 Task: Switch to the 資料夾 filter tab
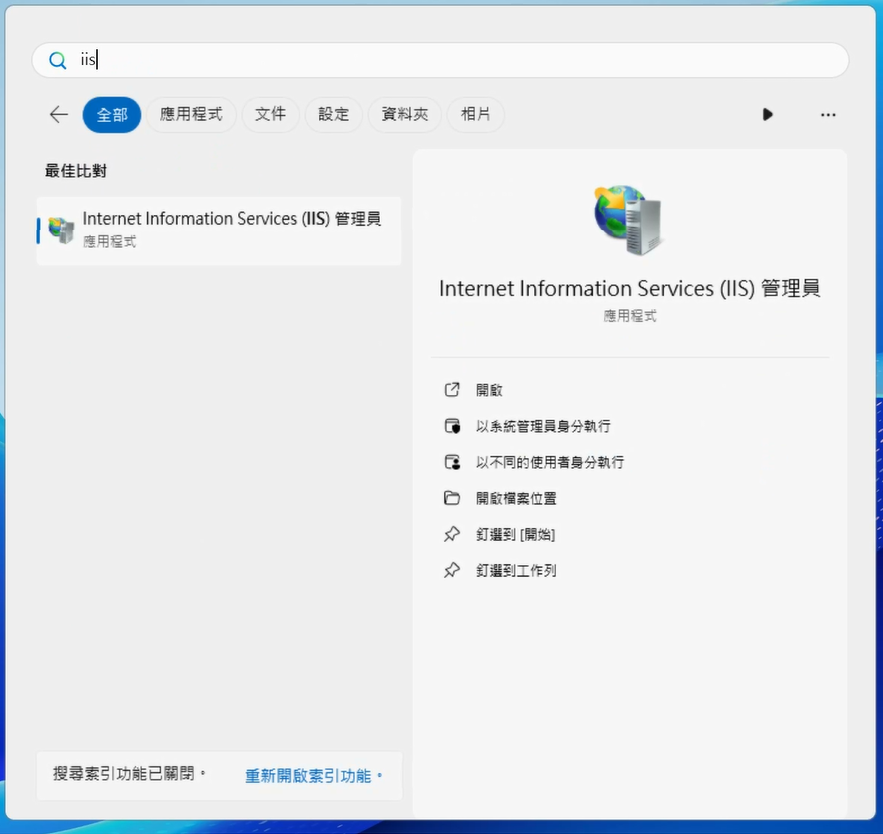[404, 115]
